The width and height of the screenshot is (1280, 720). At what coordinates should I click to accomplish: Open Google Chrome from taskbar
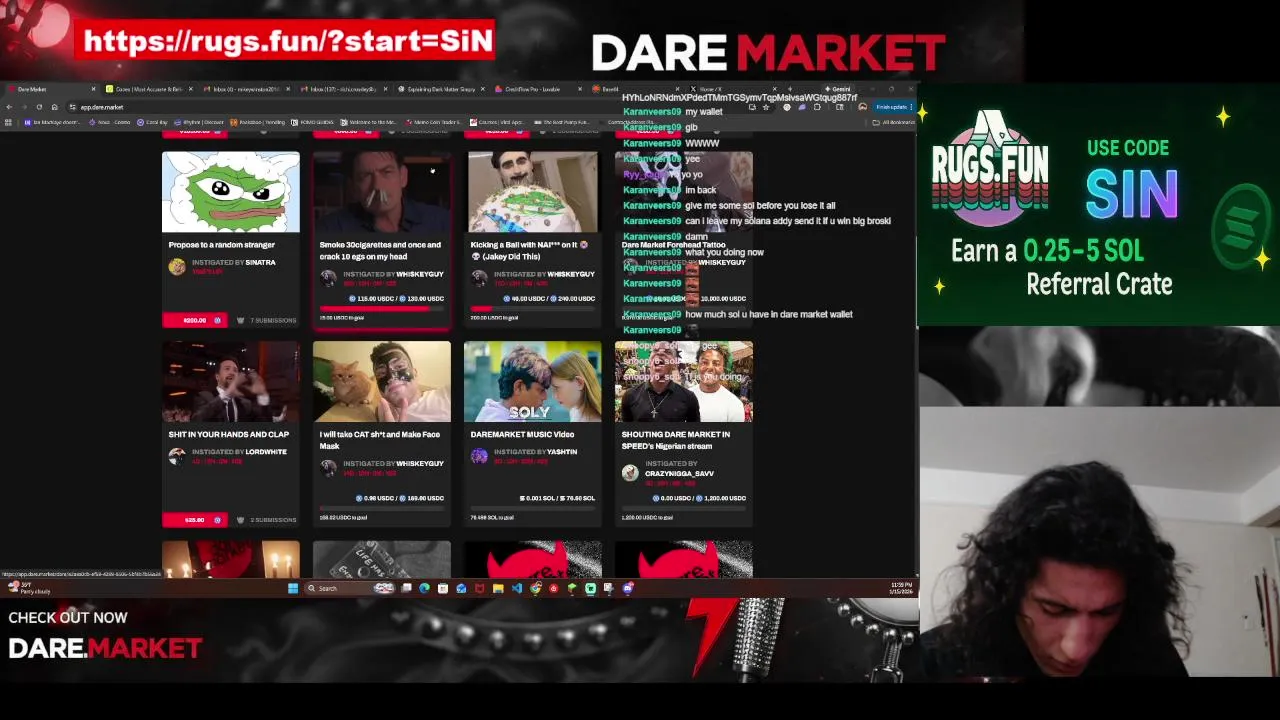[x=535, y=588]
